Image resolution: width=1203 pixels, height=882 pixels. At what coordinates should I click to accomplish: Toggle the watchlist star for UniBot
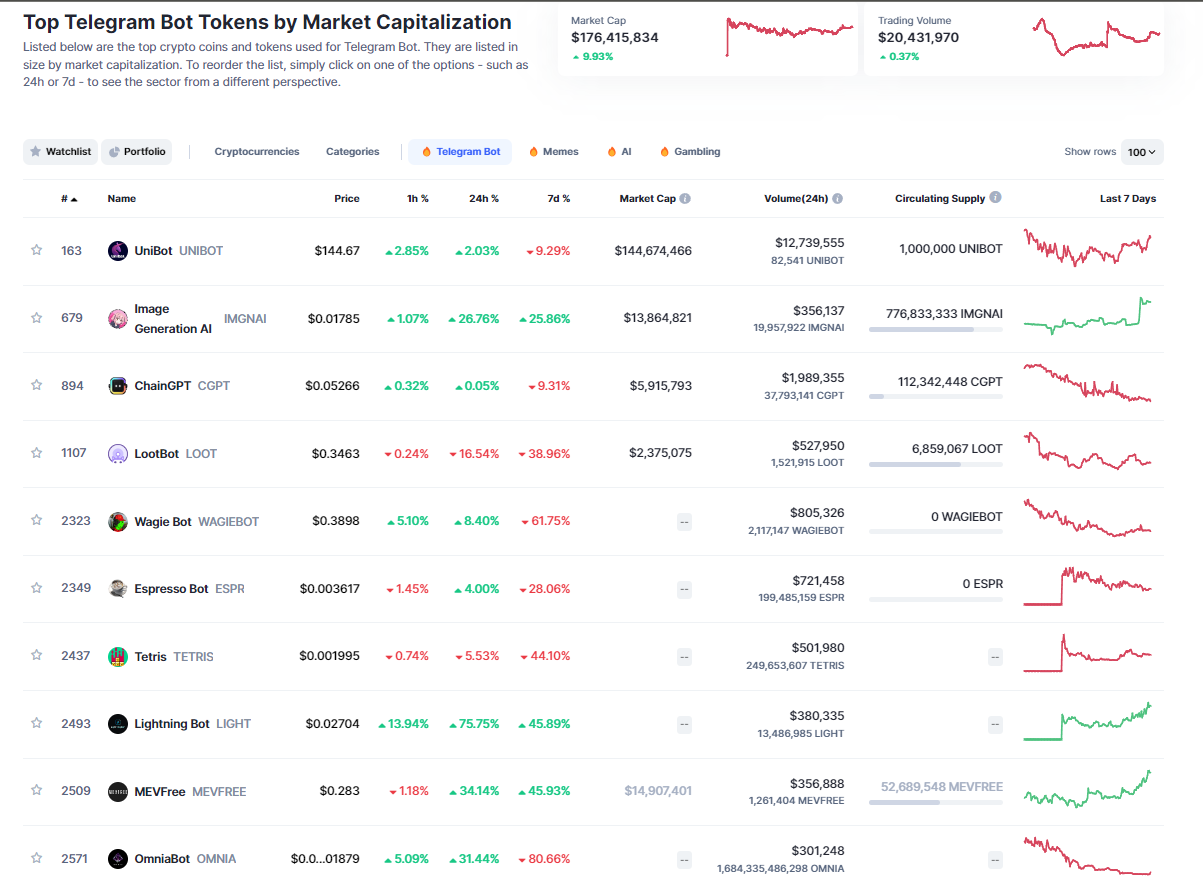pyautogui.click(x=37, y=250)
